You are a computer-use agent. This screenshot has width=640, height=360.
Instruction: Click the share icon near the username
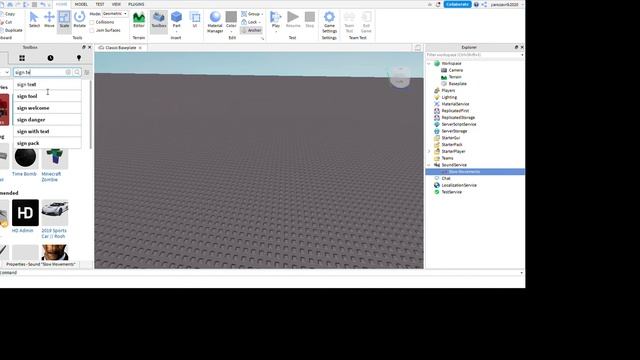pos(484,4)
